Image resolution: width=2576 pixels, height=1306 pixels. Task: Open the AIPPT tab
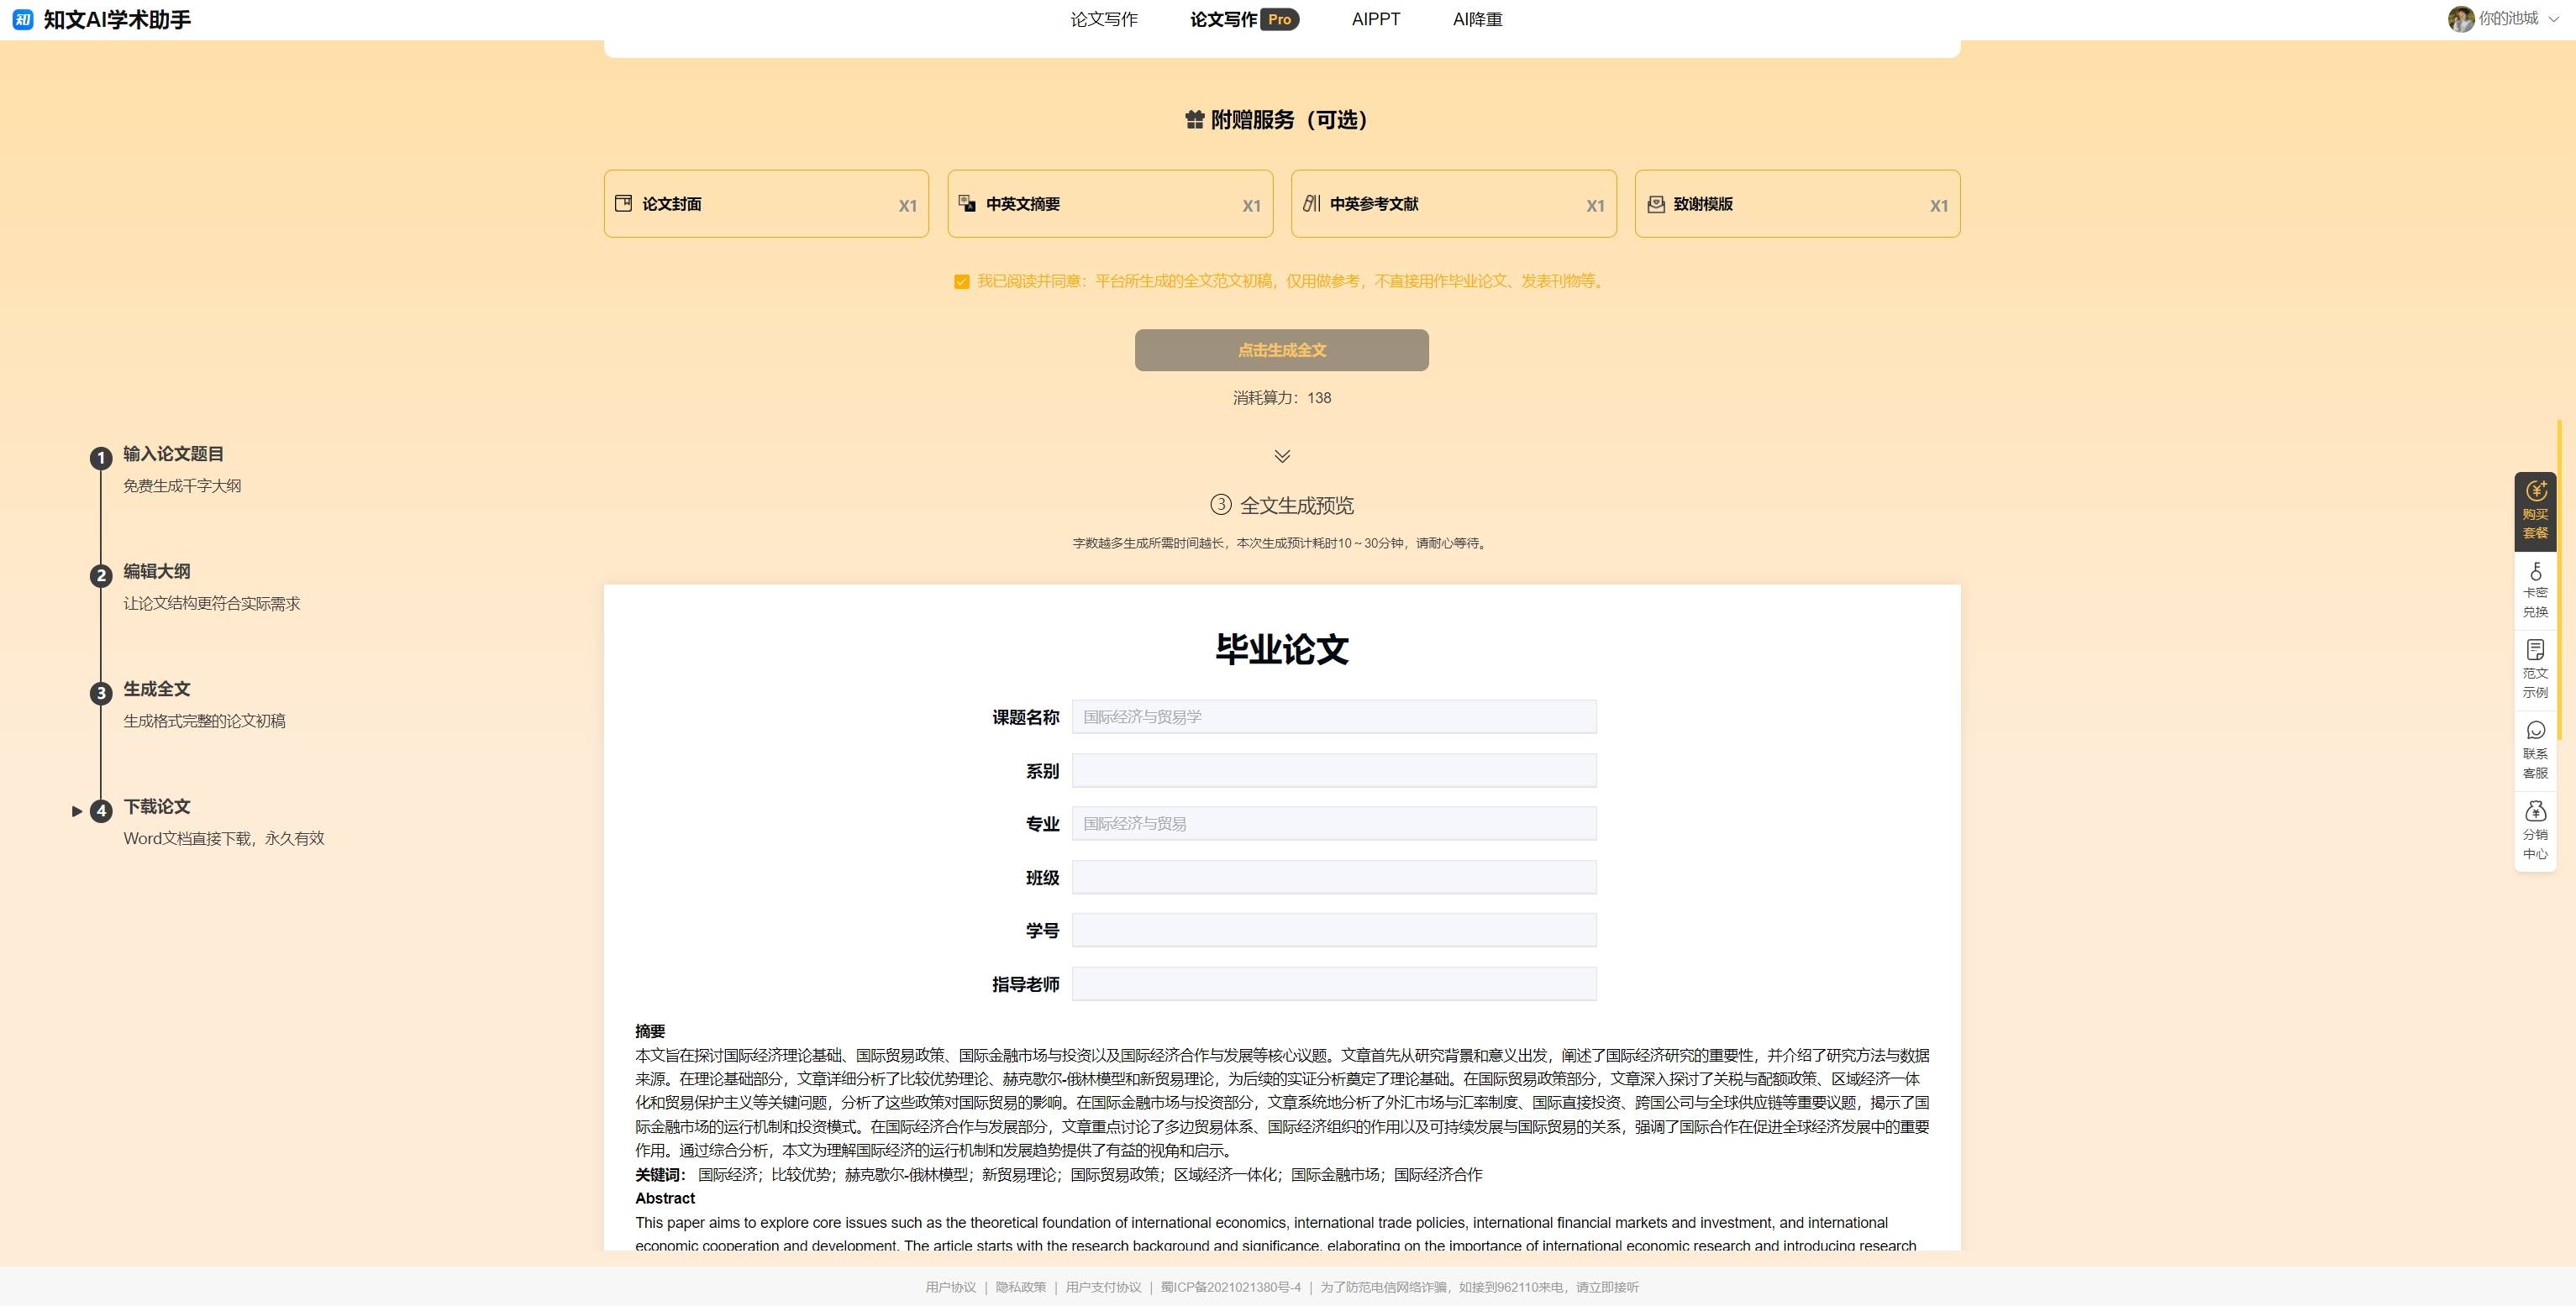pyautogui.click(x=1375, y=19)
